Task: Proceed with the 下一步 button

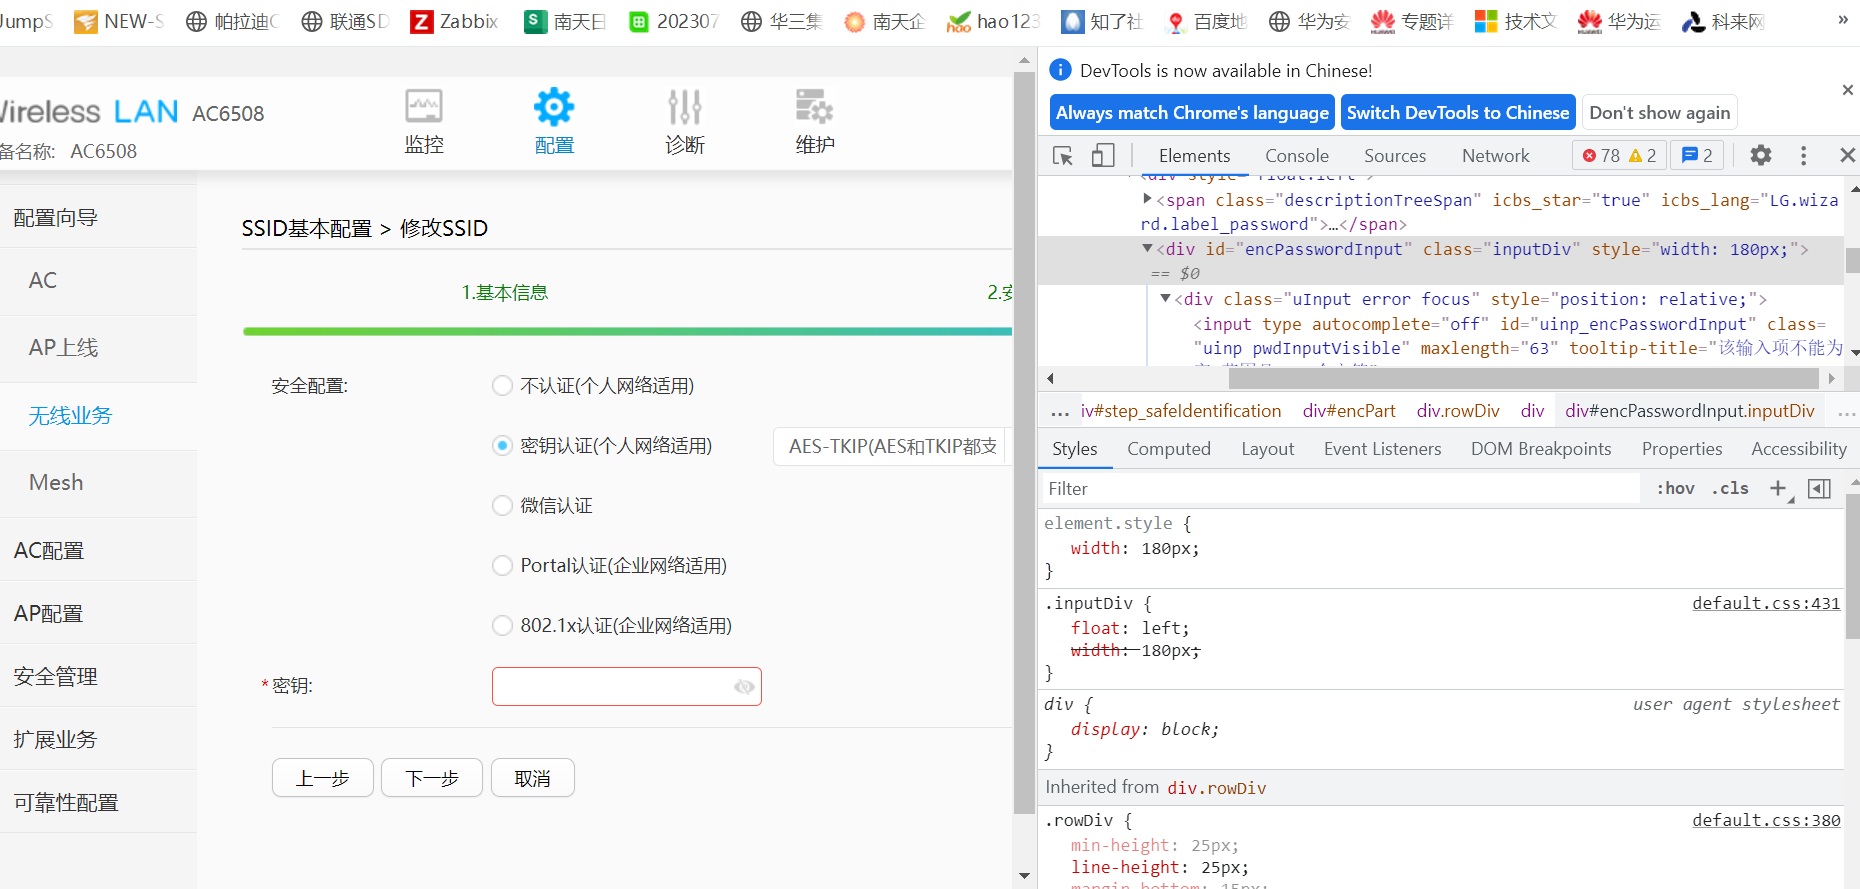Action: tap(432, 778)
